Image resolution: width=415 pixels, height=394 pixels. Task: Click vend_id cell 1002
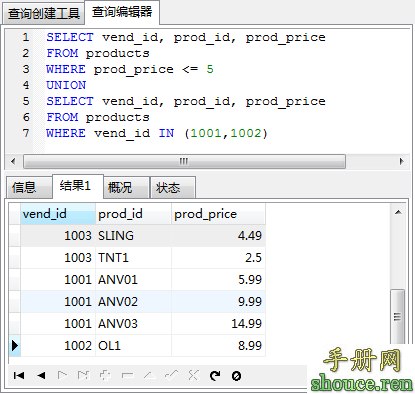pyautogui.click(x=58, y=346)
